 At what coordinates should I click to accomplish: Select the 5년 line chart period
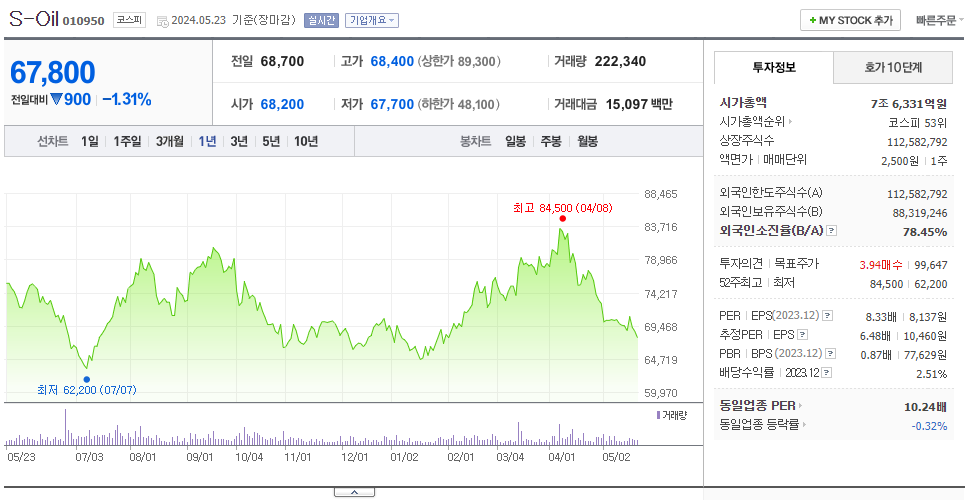271,141
